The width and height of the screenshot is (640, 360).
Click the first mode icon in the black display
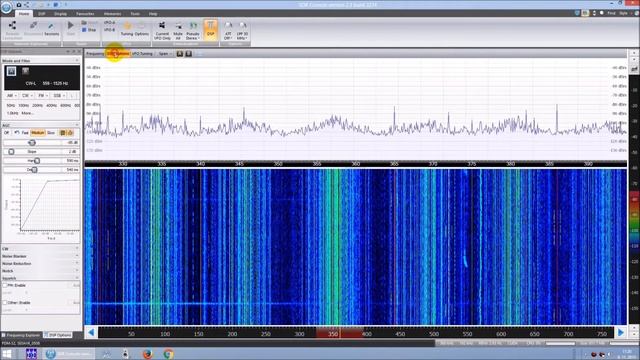click(11, 71)
